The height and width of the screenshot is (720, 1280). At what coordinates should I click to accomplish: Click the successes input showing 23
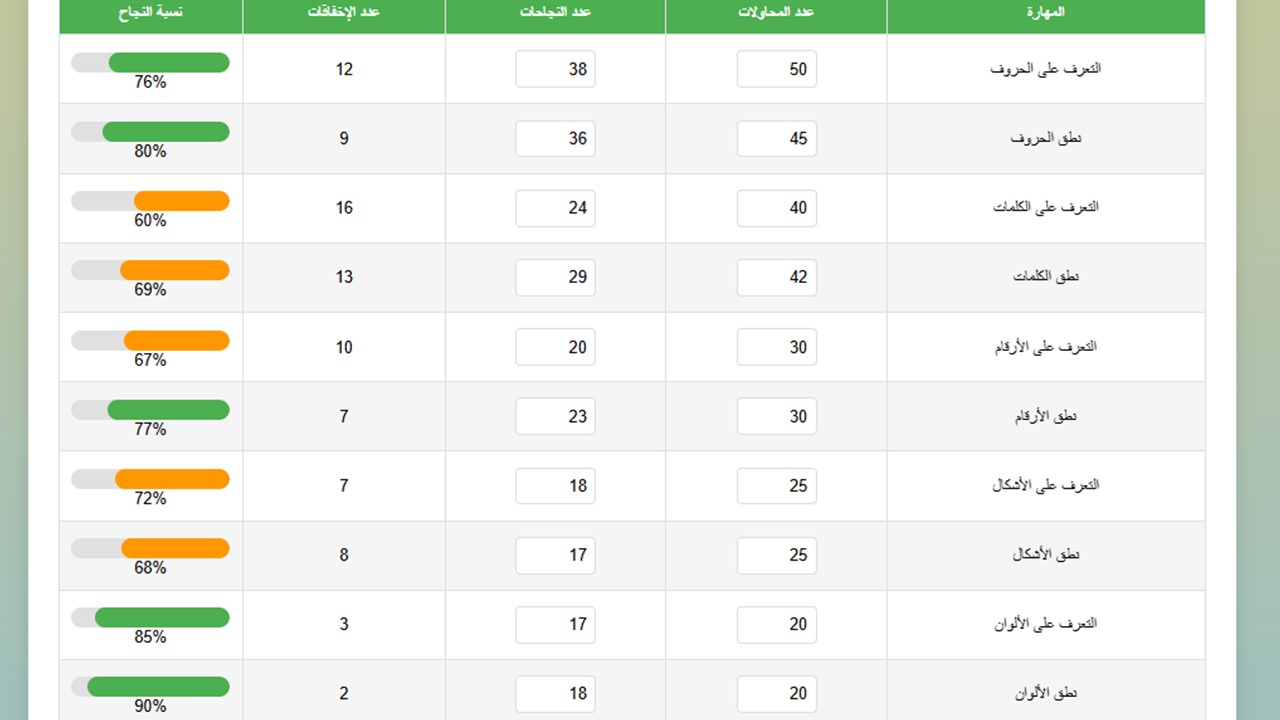(x=555, y=416)
